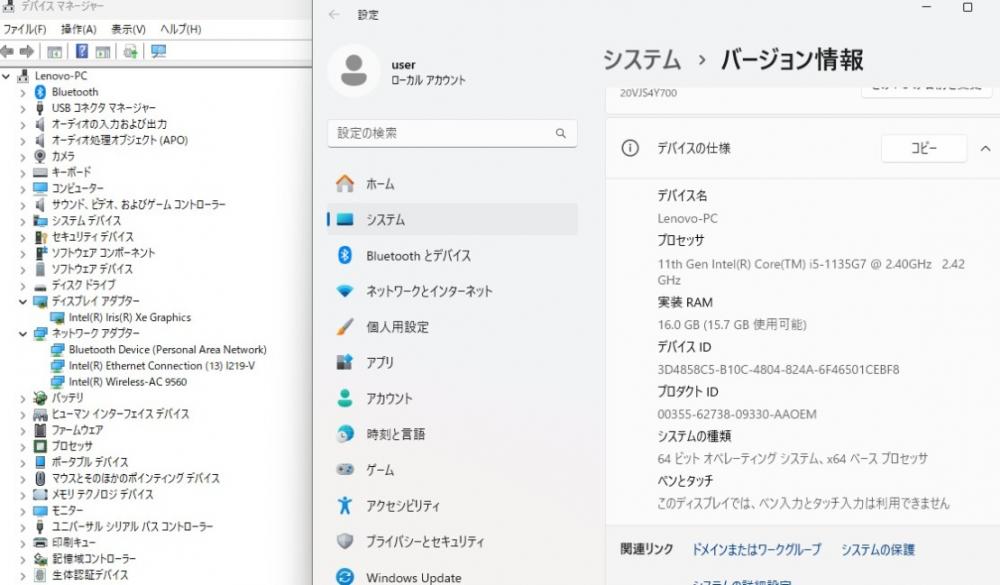Open 個人用設定 via its paintbrush icon
This screenshot has height=585, width=1000.
[345, 327]
